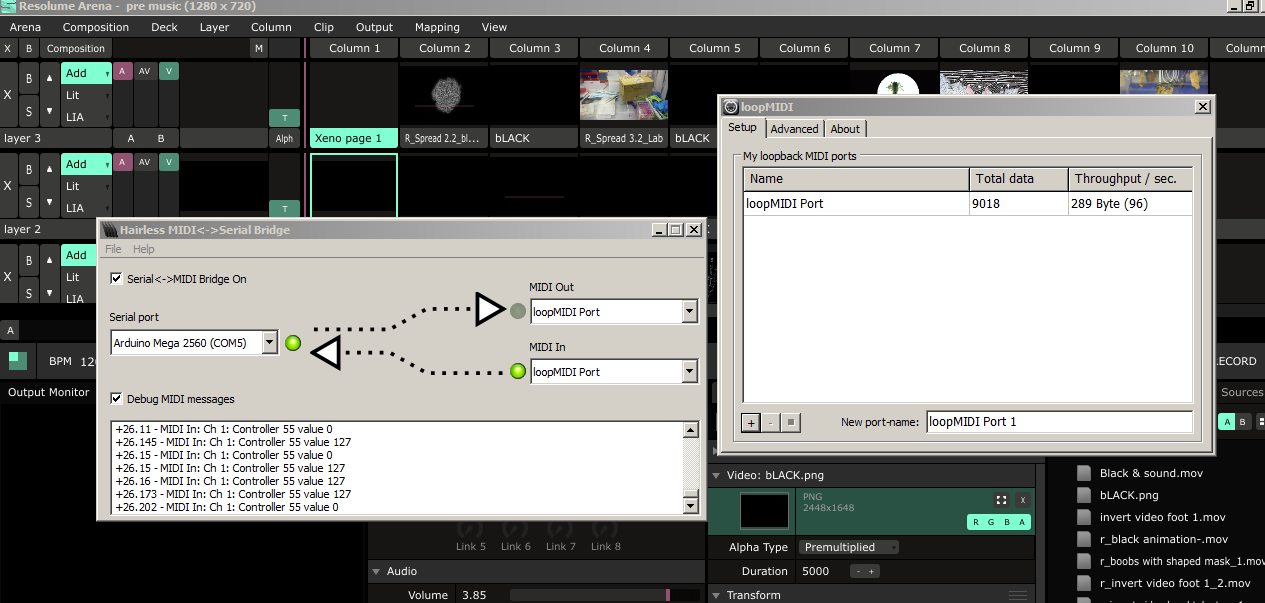Image resolution: width=1265 pixels, height=603 pixels.
Task: Click the New port-name text field
Action: pos(1058,422)
